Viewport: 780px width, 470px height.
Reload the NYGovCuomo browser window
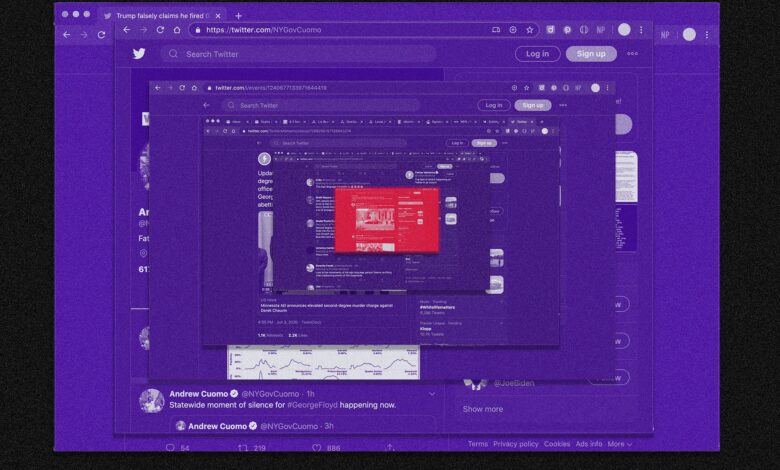[x=160, y=30]
